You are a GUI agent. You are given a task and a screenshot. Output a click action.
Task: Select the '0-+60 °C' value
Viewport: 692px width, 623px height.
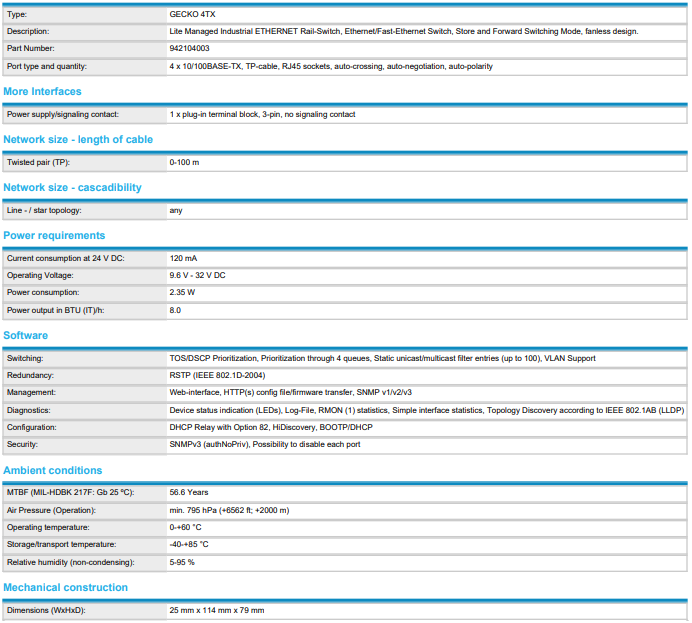[x=185, y=527]
